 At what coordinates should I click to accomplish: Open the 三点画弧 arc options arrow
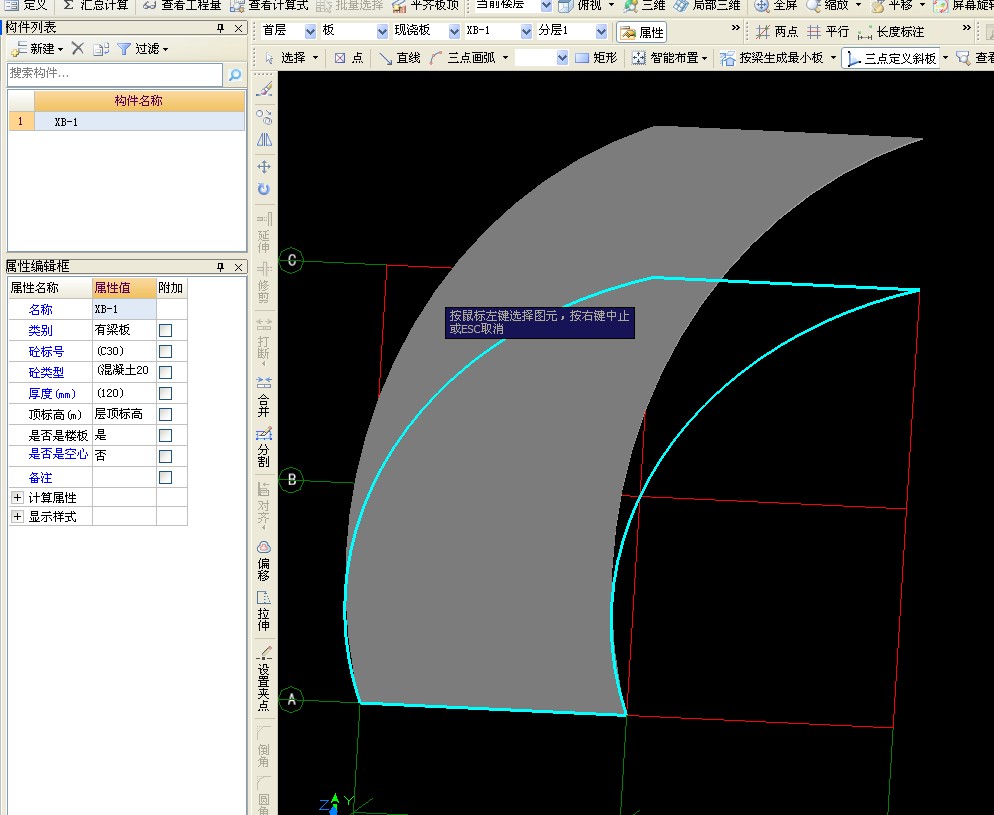[505, 58]
